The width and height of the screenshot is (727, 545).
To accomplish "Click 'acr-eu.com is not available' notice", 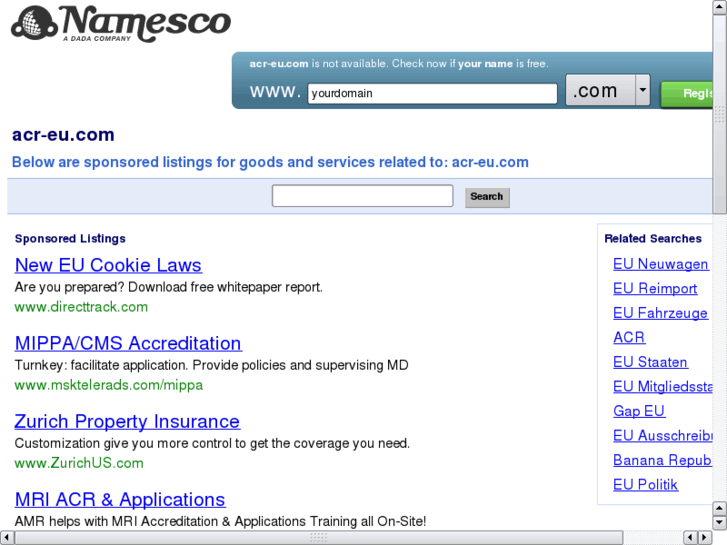I will (399, 64).
